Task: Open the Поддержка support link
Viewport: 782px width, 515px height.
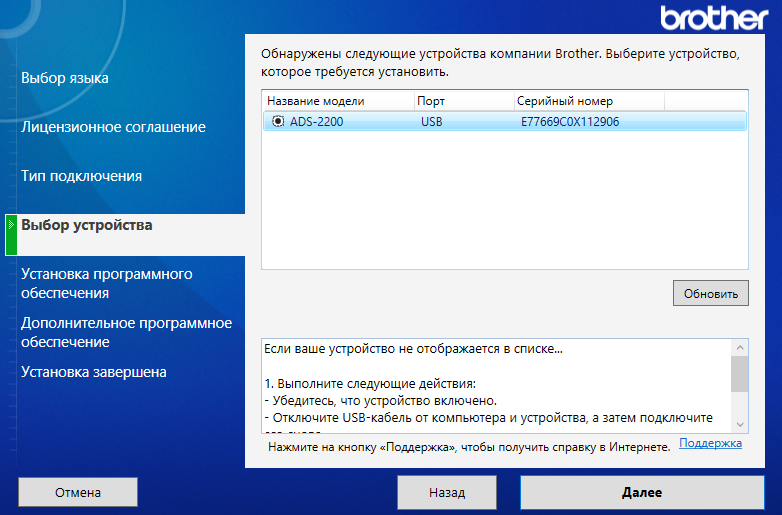Action: coord(710,443)
